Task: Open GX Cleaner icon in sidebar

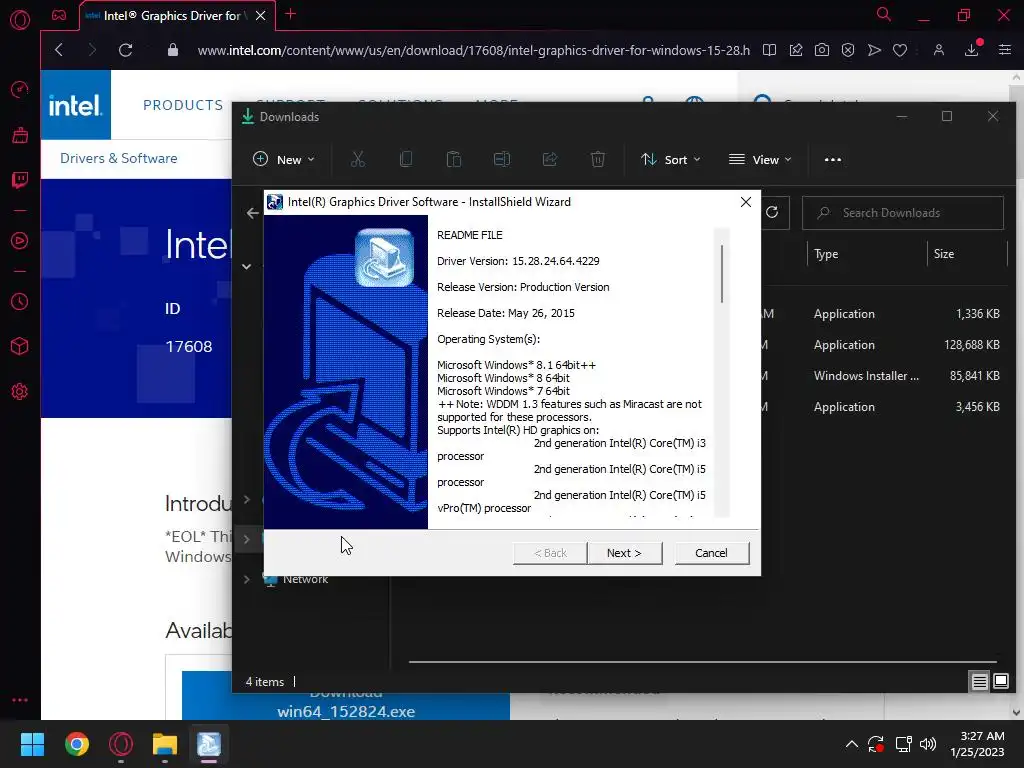Action: [20, 135]
